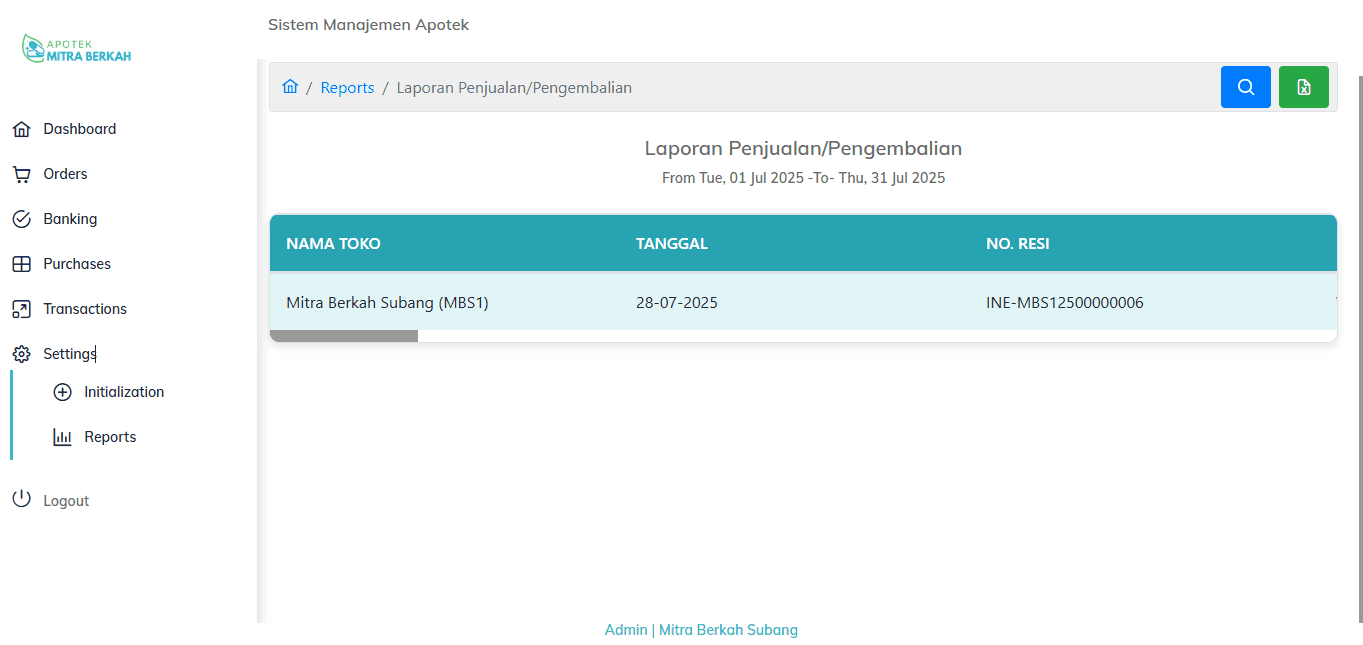Click the NAMA TOKO column header
Viewport: 1363px width, 645px height.
(333, 244)
